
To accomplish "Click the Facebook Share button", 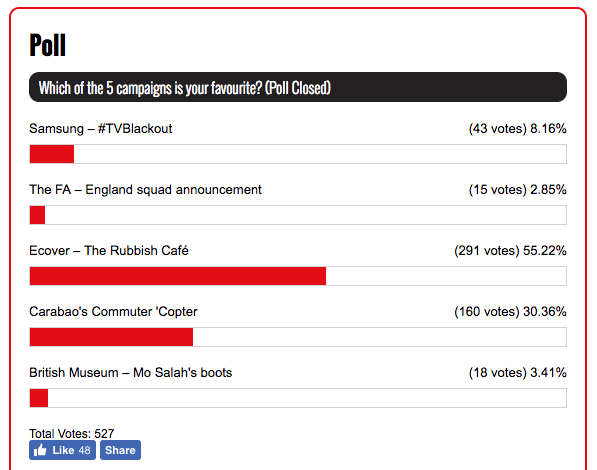I will (120, 450).
